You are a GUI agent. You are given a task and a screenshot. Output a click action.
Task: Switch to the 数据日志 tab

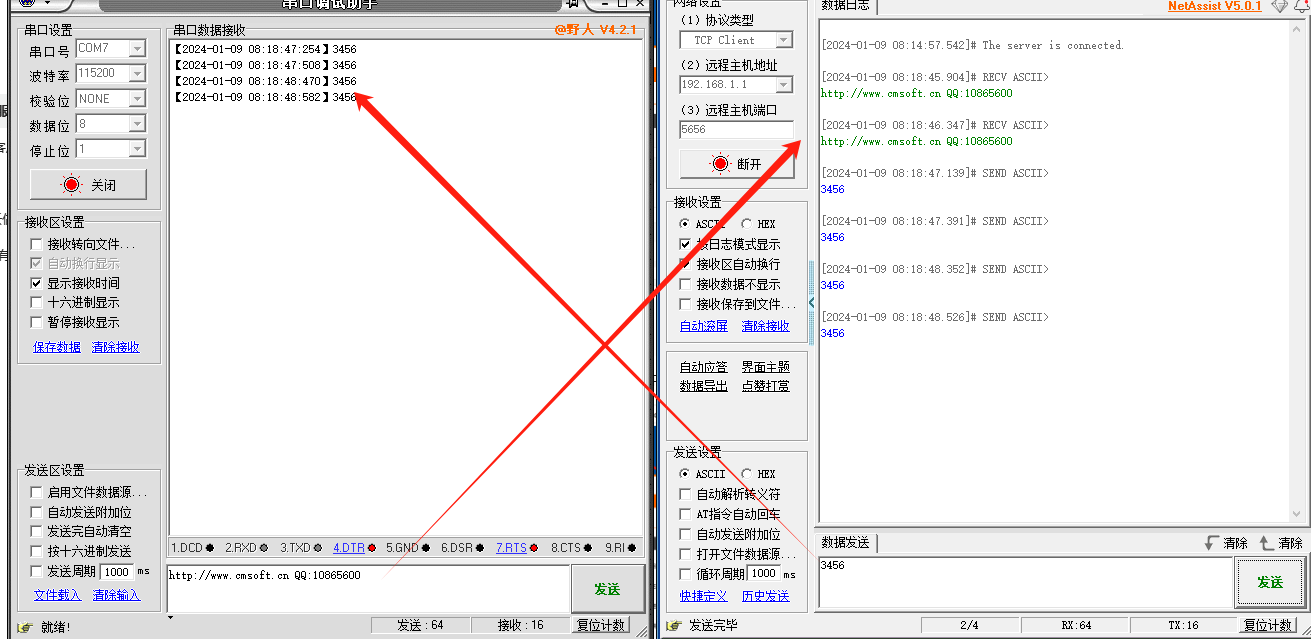[844, 6]
